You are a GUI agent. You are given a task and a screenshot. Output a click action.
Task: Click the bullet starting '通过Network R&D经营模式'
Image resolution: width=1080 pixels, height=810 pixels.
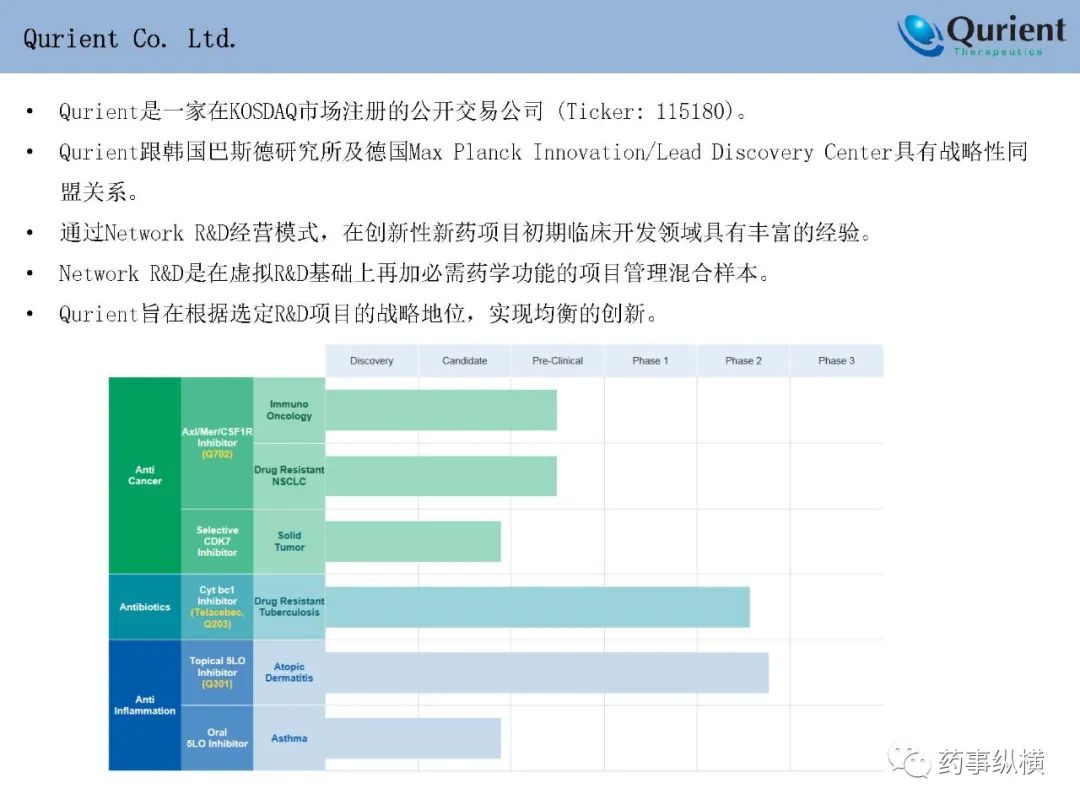click(466, 233)
